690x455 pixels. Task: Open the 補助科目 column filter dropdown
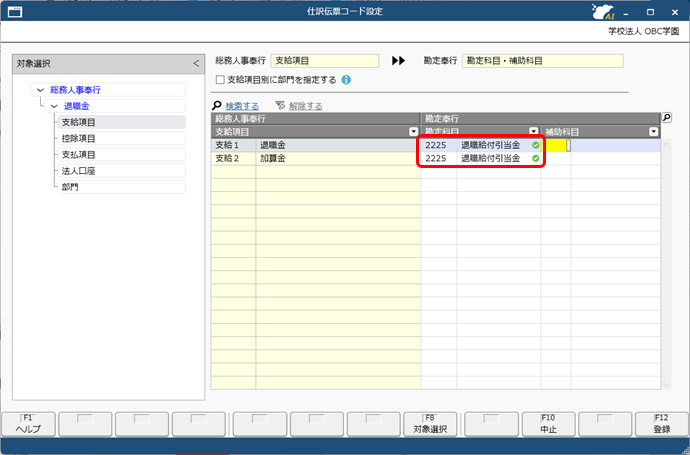[x=653, y=132]
